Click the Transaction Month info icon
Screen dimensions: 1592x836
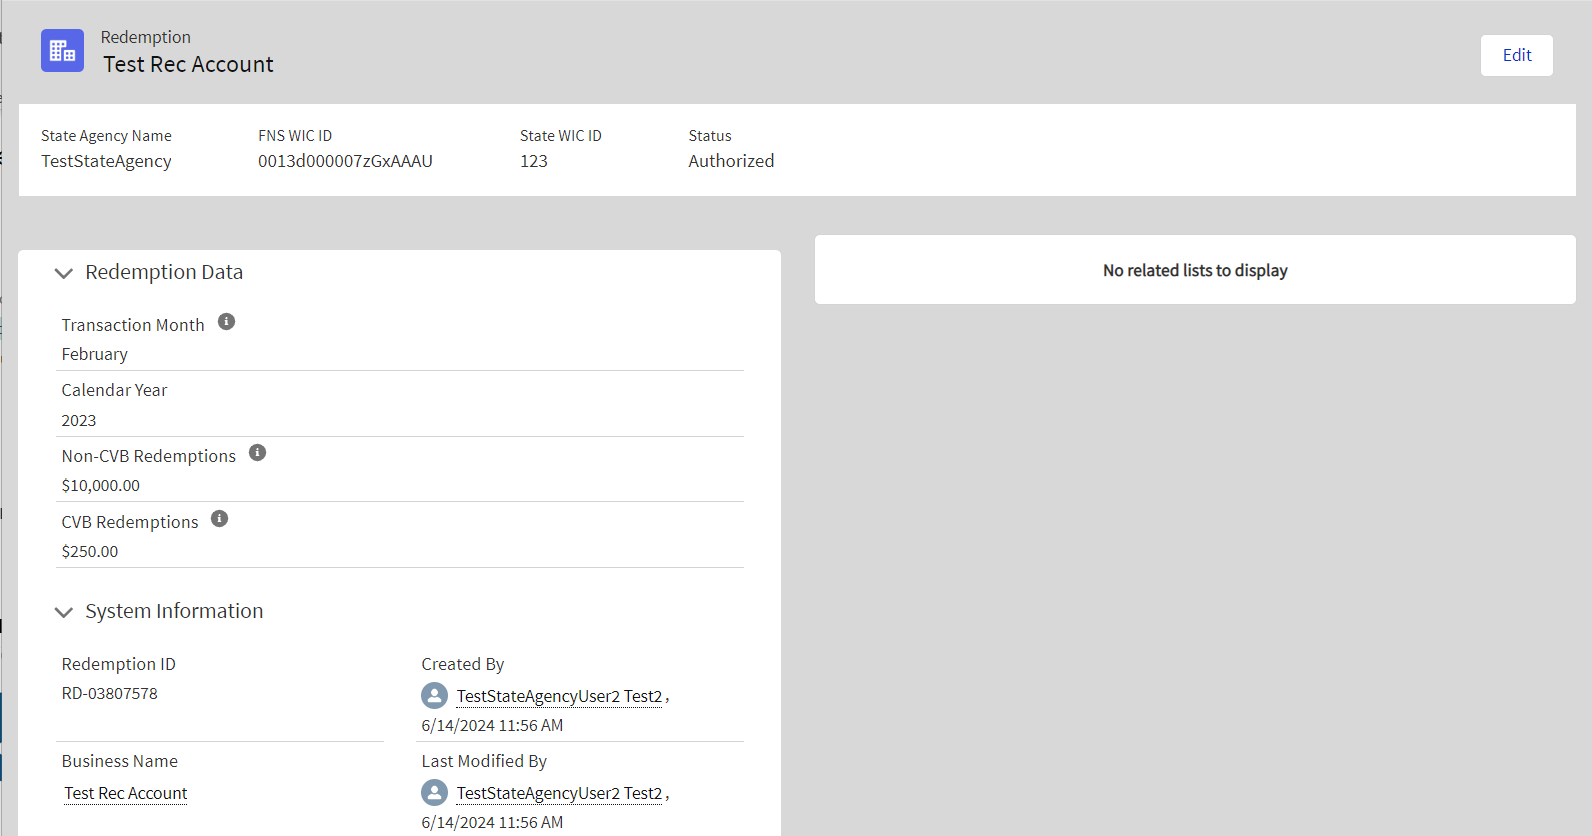pos(227,322)
